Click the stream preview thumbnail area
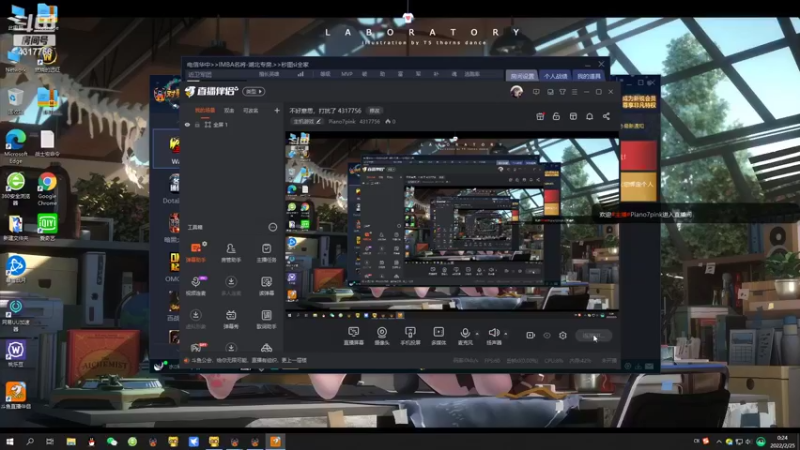800x450 pixels. [452, 226]
